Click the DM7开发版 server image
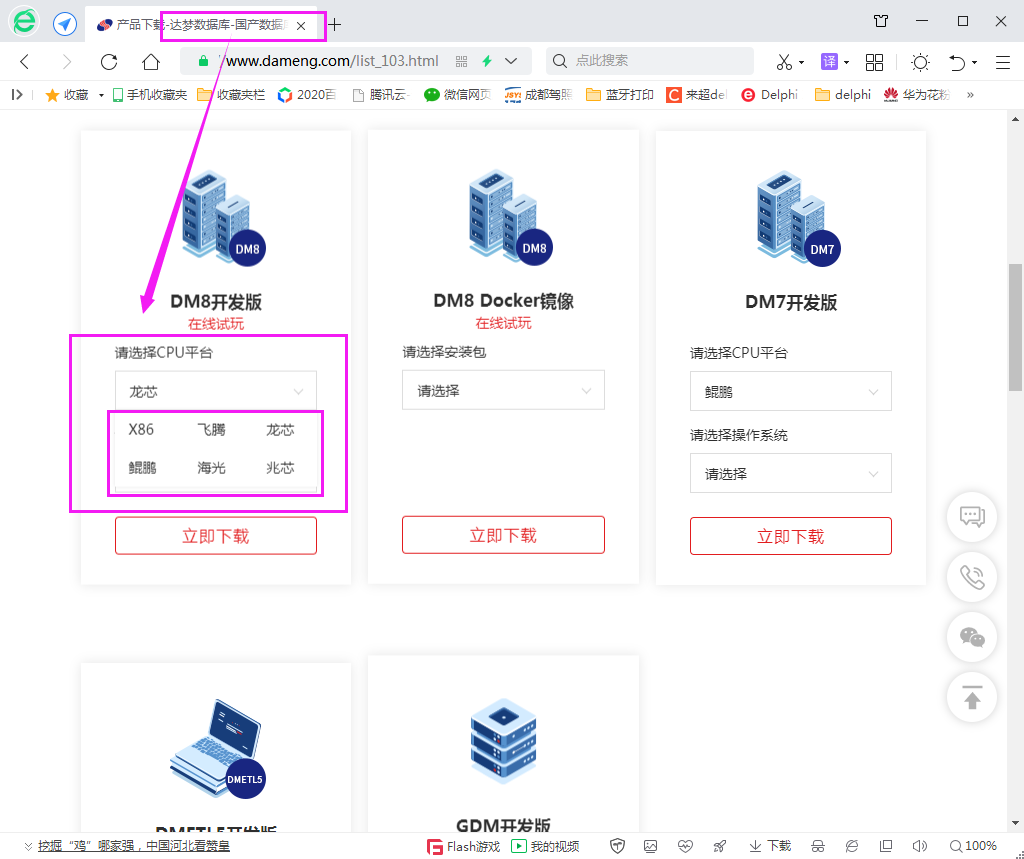This screenshot has height=859, width=1024. 798,218
